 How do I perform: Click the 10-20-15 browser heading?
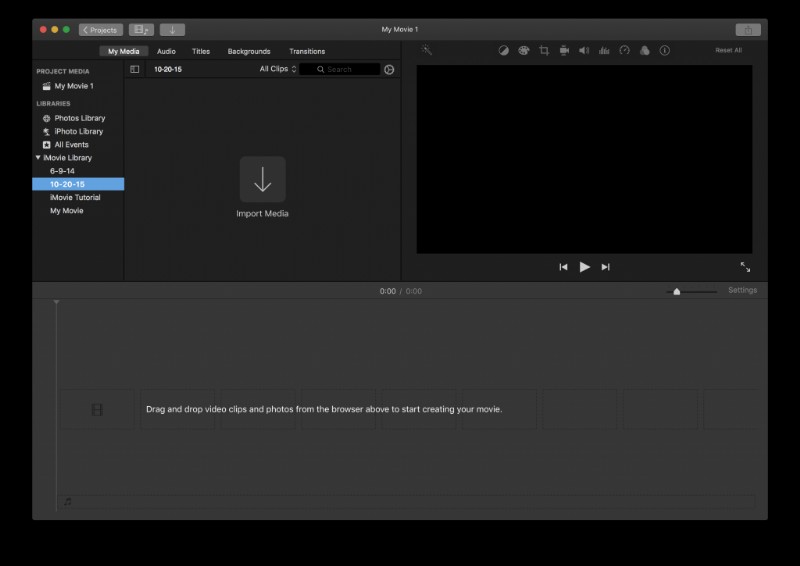coord(168,69)
